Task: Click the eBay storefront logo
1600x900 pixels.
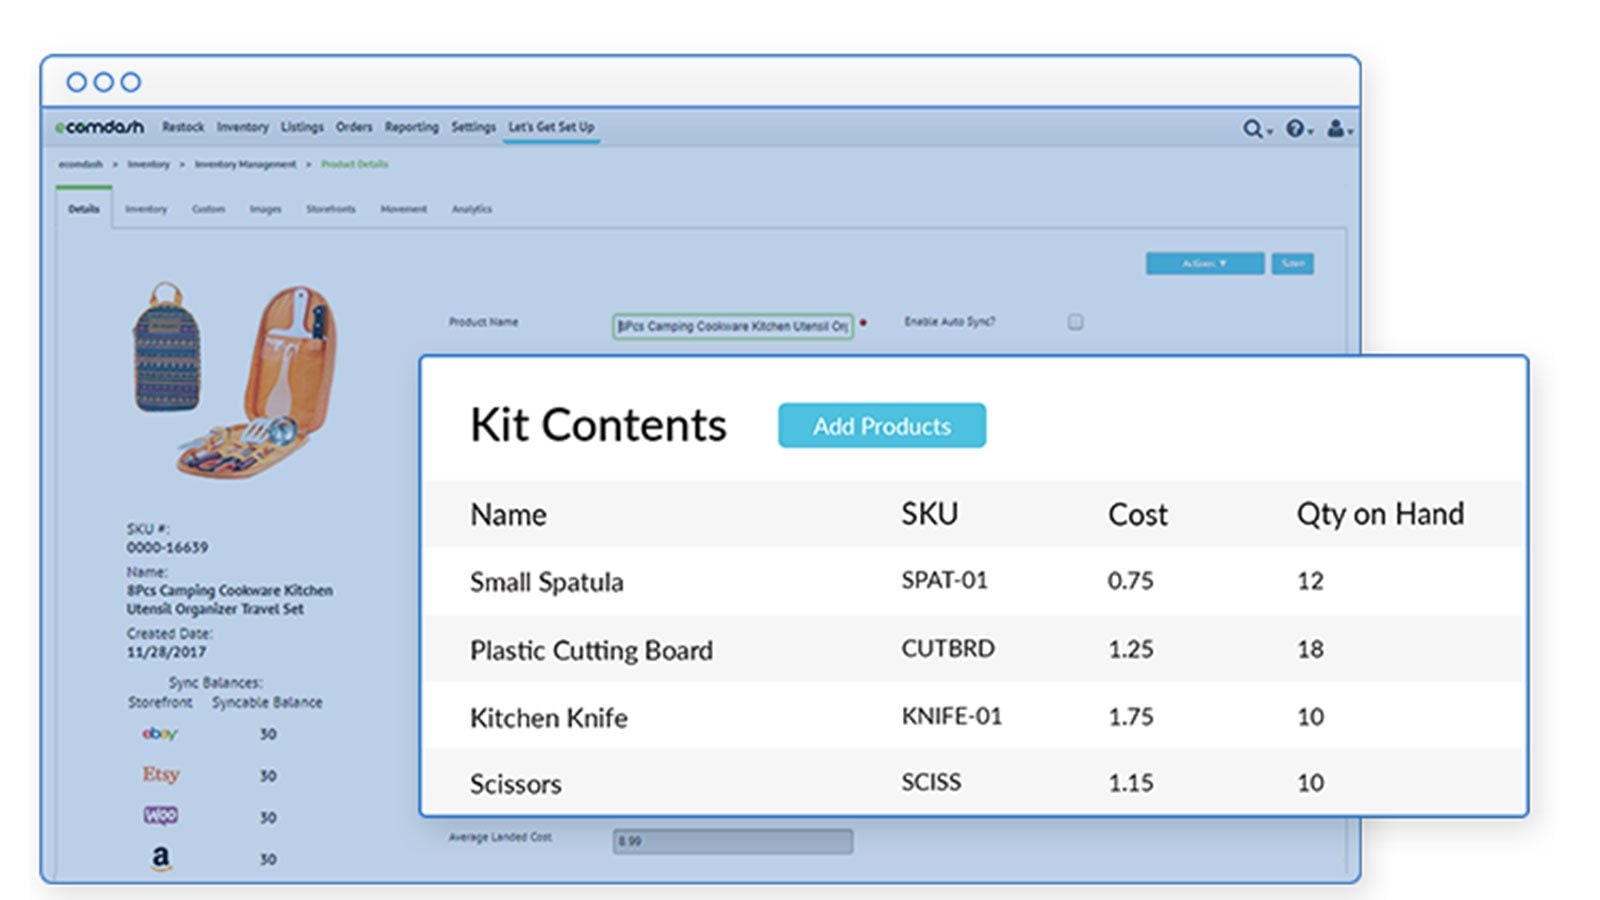Action: tap(160, 734)
